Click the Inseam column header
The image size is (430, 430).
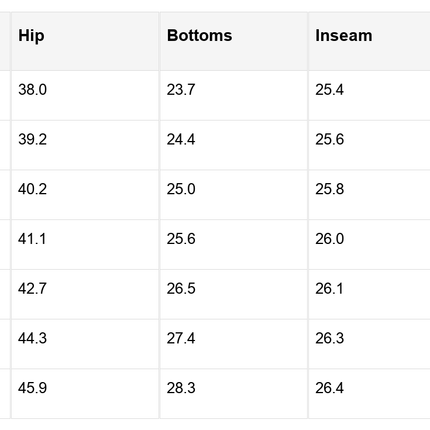pyautogui.click(x=344, y=36)
